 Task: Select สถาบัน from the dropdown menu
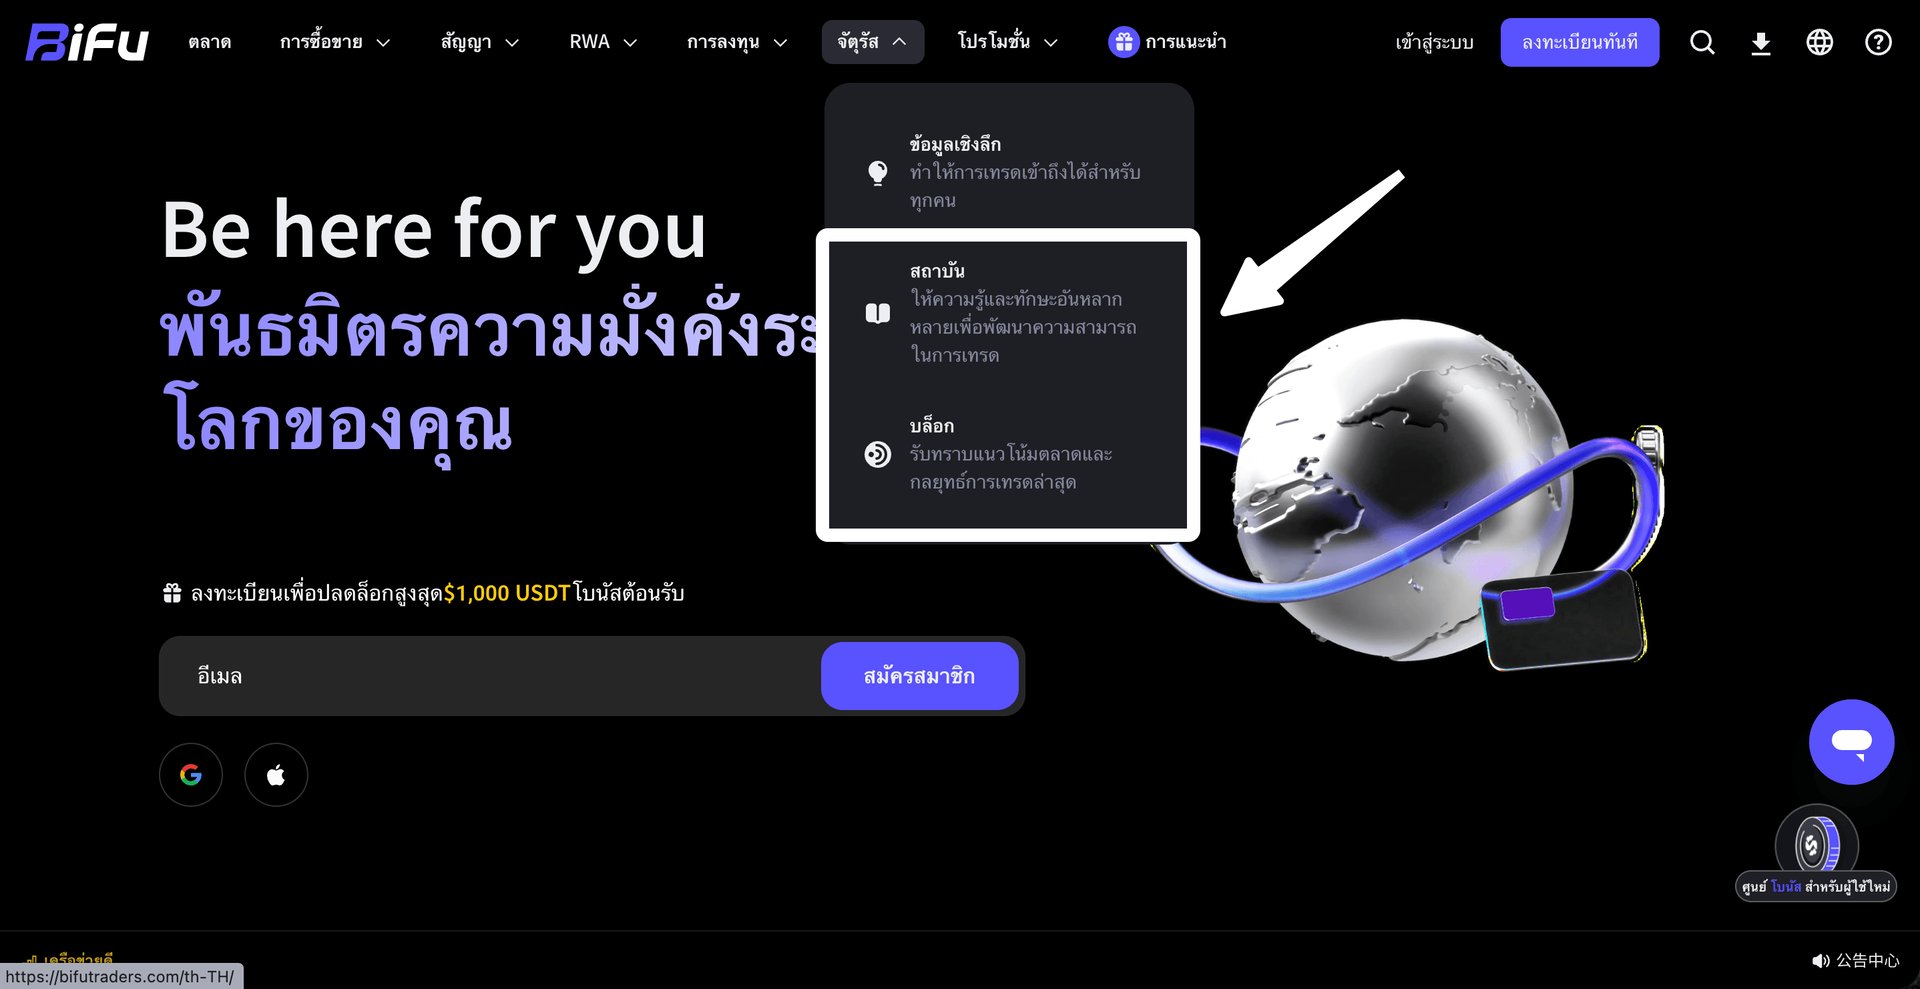click(1008, 313)
